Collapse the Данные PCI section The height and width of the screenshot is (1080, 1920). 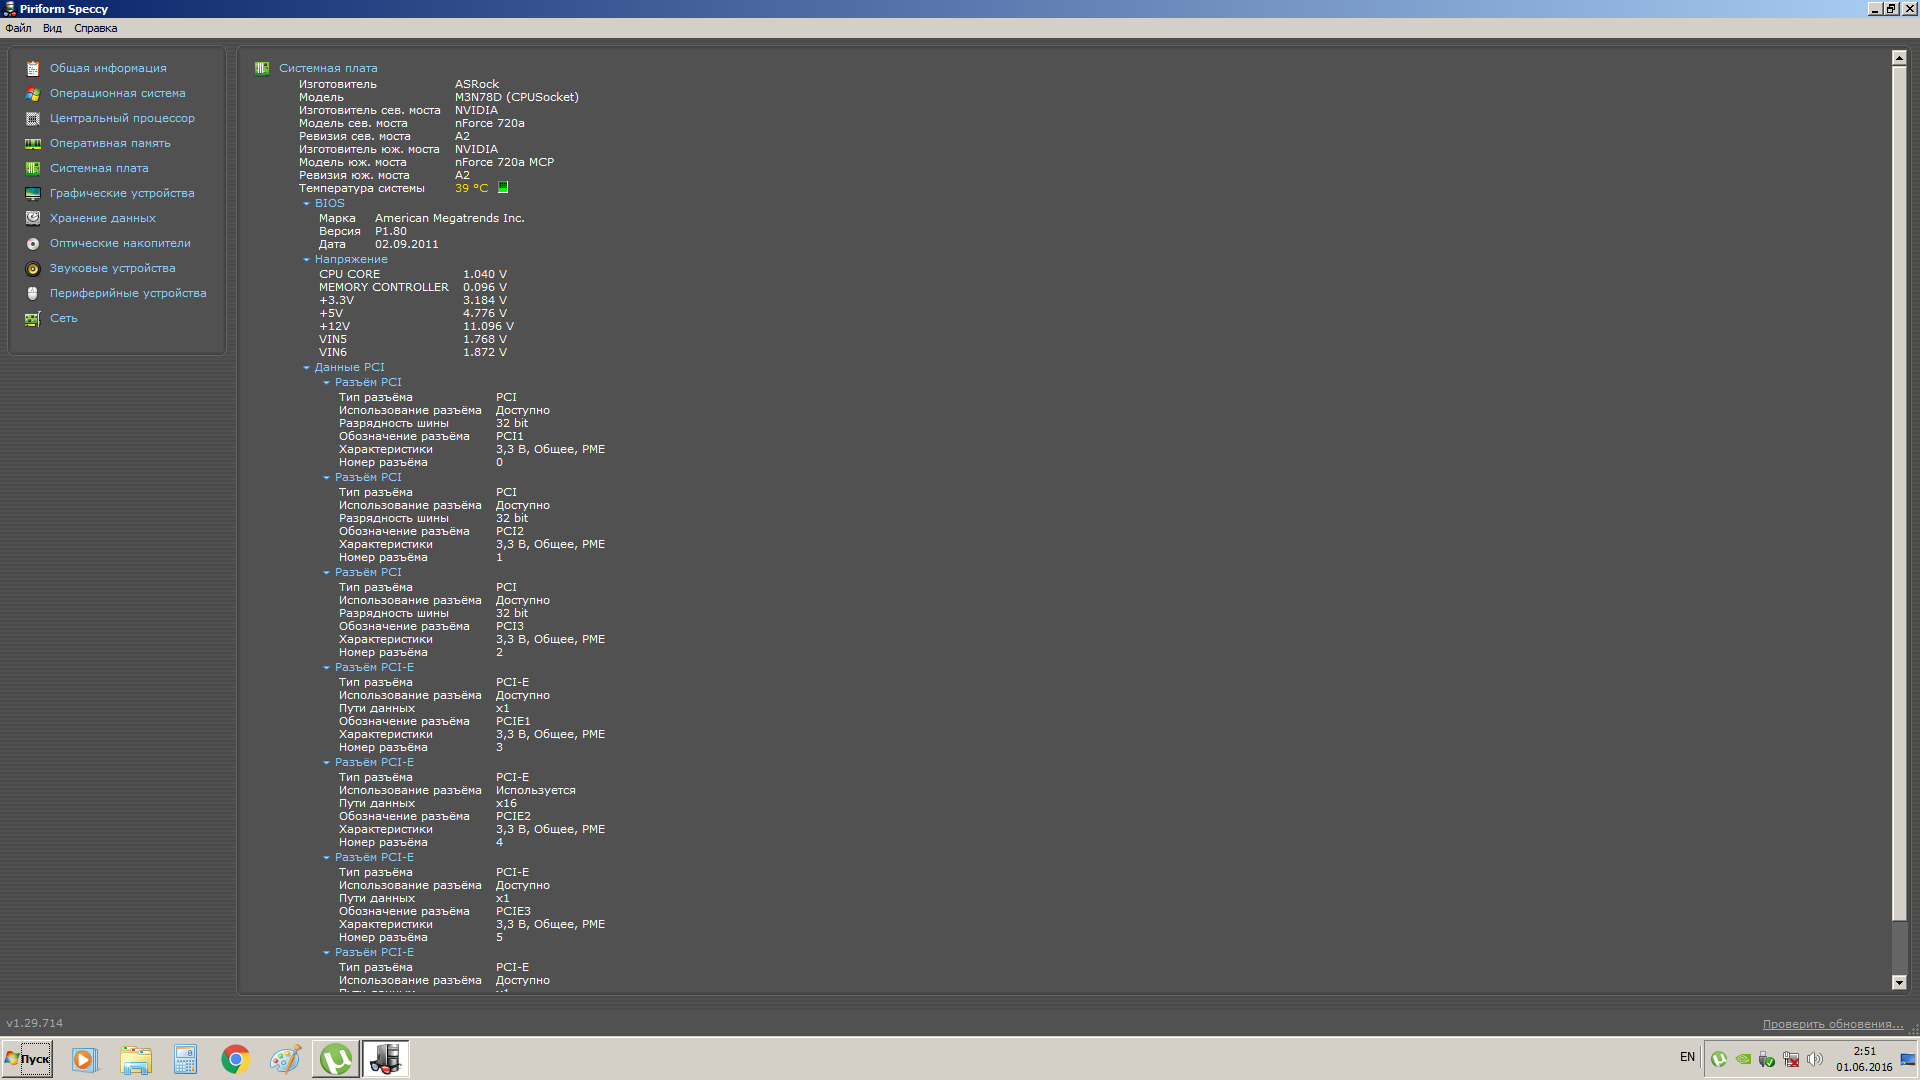click(307, 367)
